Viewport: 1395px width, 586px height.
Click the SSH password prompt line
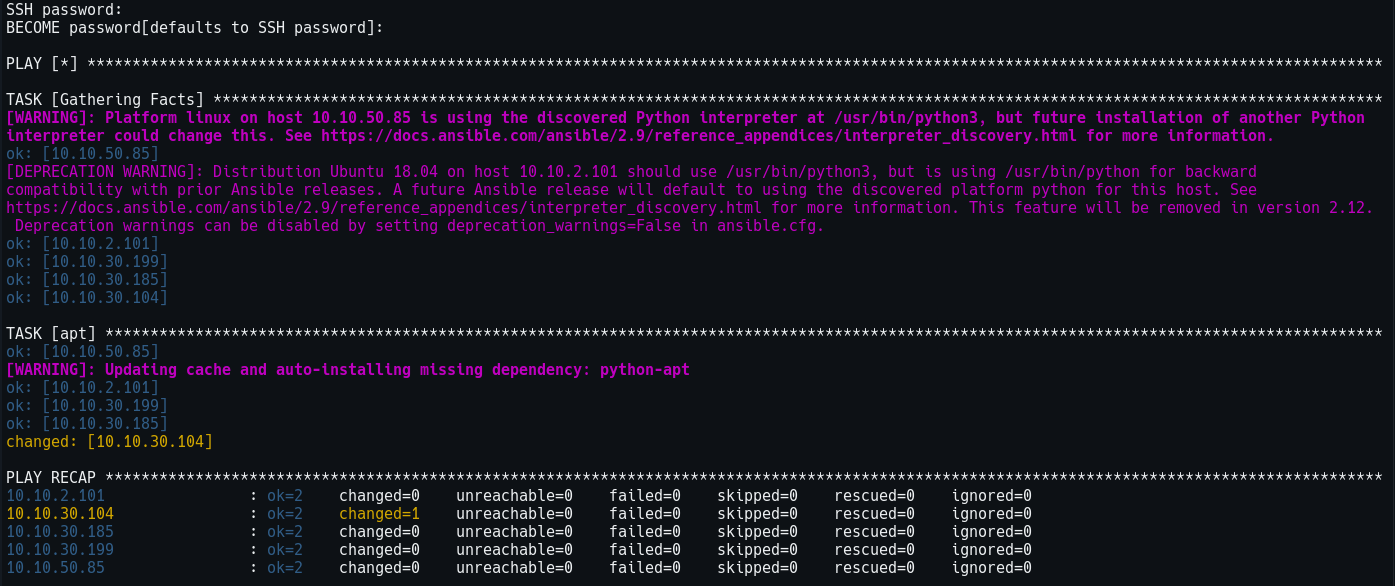[x=65, y=10]
